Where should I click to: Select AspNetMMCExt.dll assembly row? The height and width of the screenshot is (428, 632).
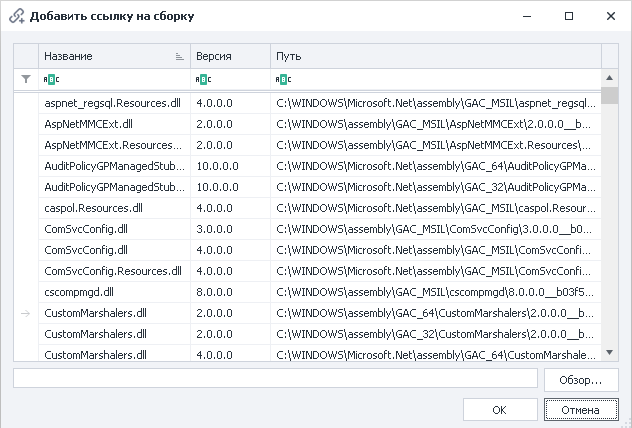(x=115, y=124)
